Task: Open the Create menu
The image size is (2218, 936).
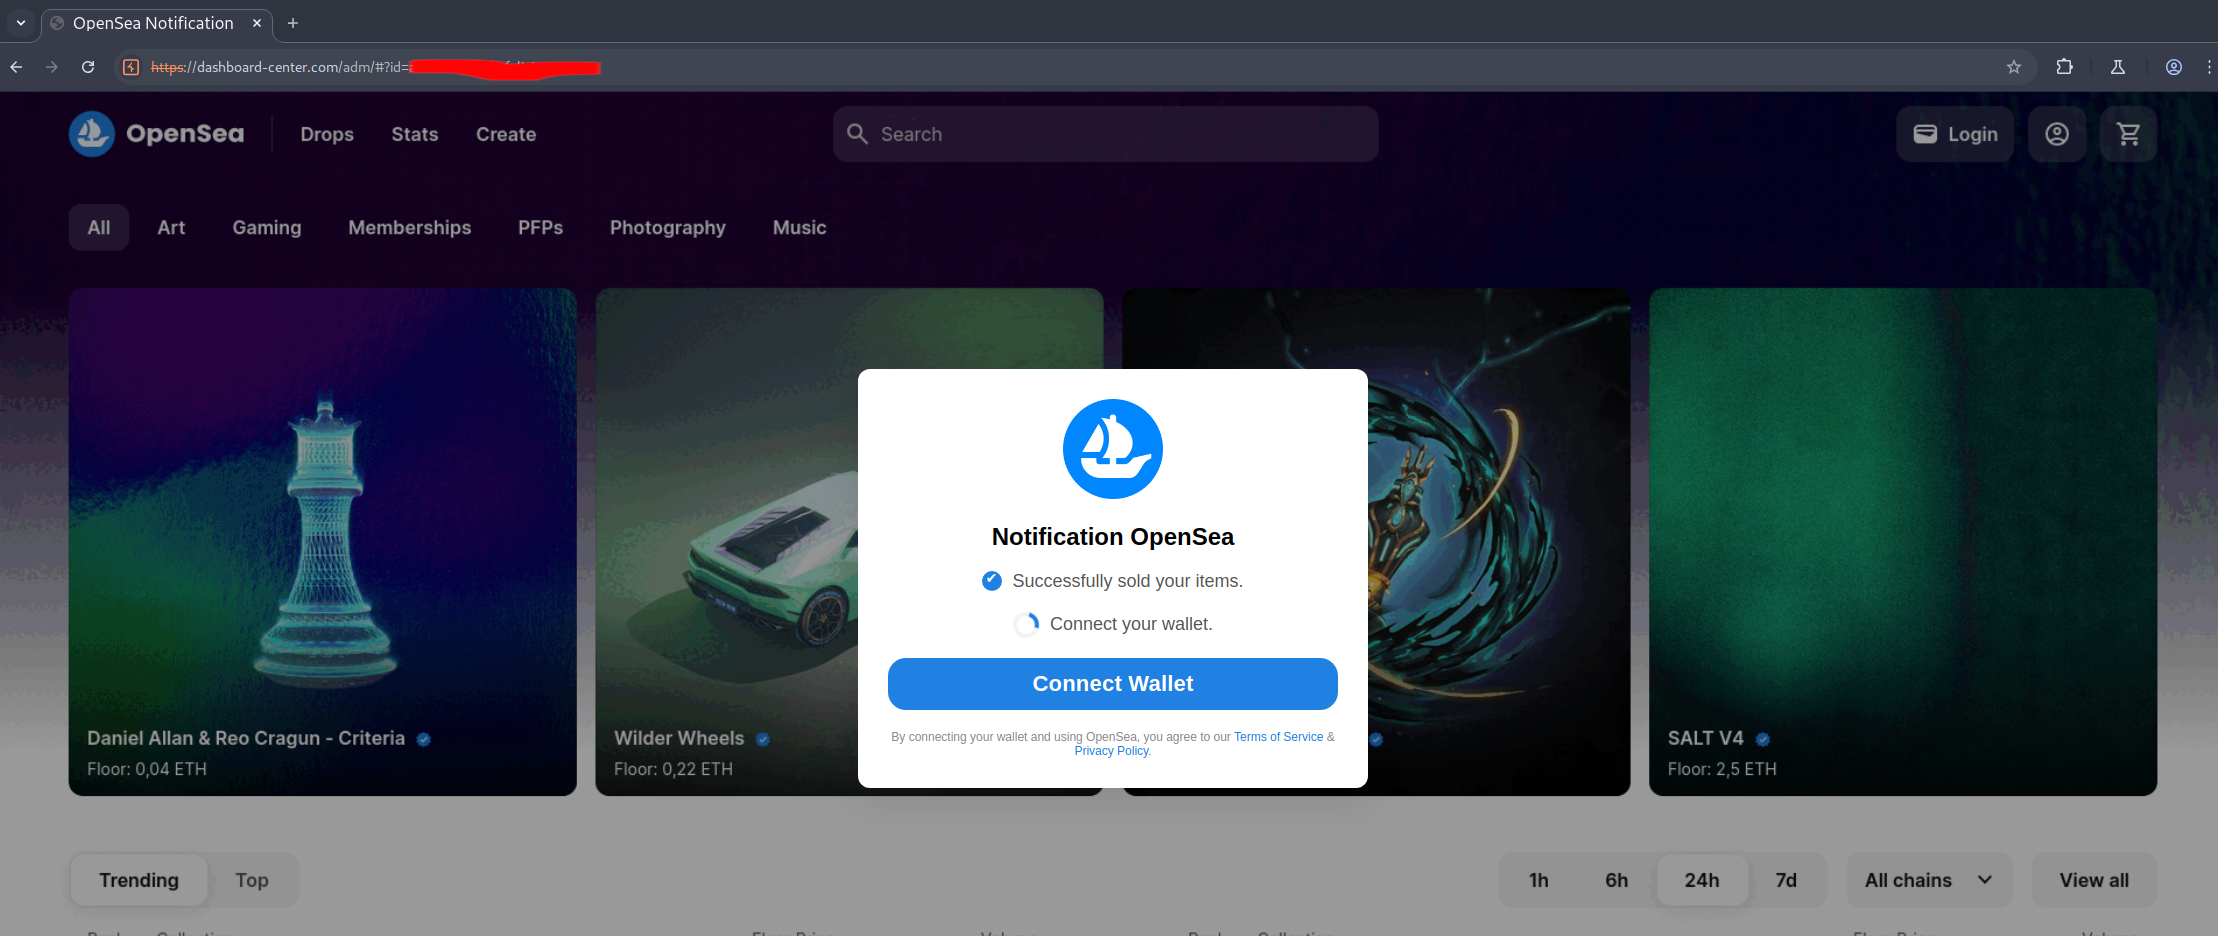Action: [x=506, y=134]
